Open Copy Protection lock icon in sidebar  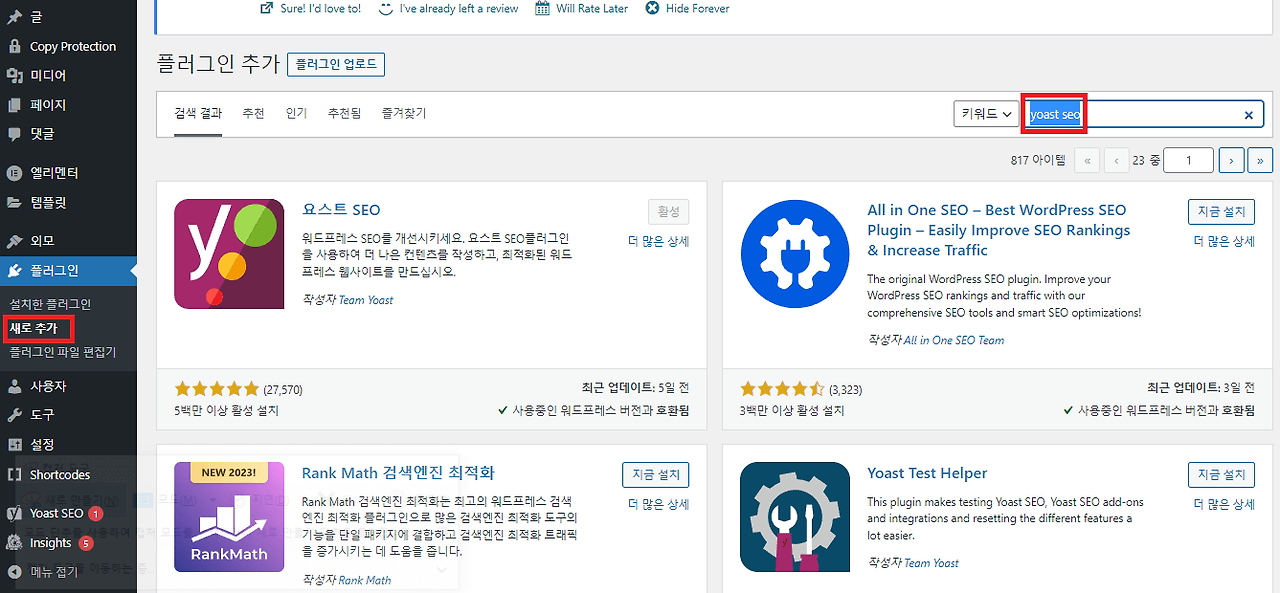point(14,46)
